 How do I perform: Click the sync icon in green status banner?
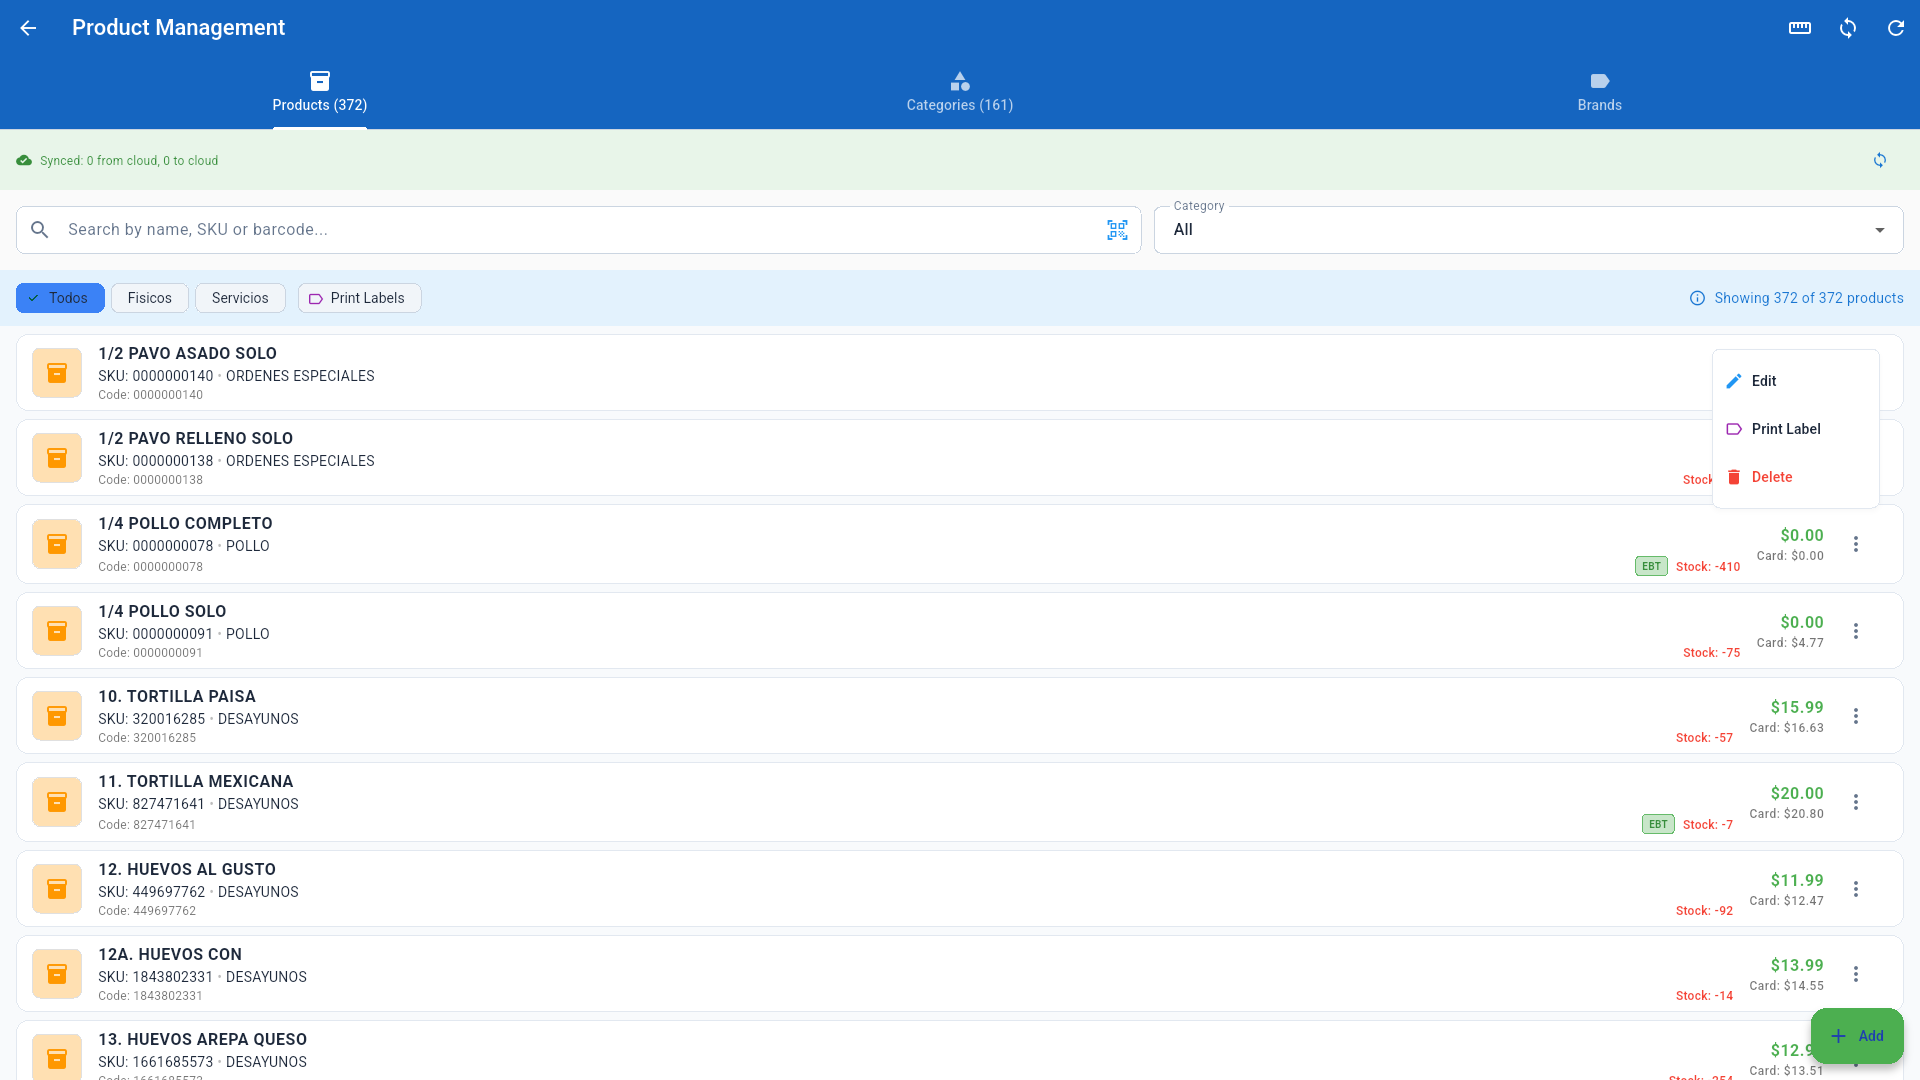1880,160
